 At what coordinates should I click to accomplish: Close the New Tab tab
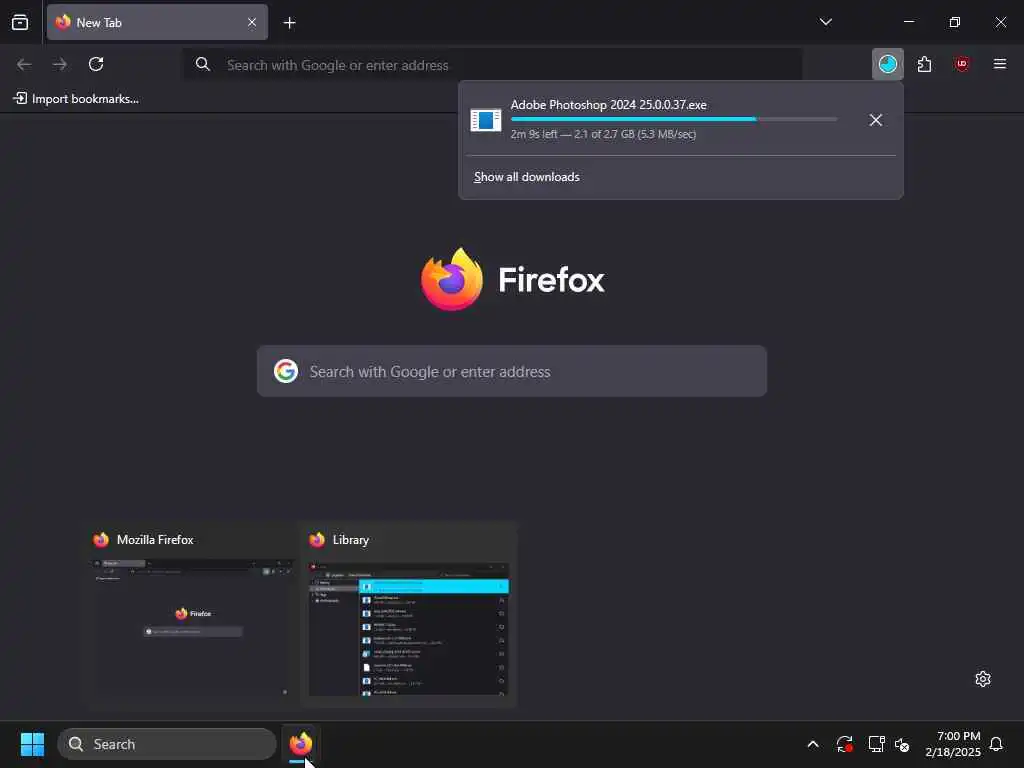(252, 22)
